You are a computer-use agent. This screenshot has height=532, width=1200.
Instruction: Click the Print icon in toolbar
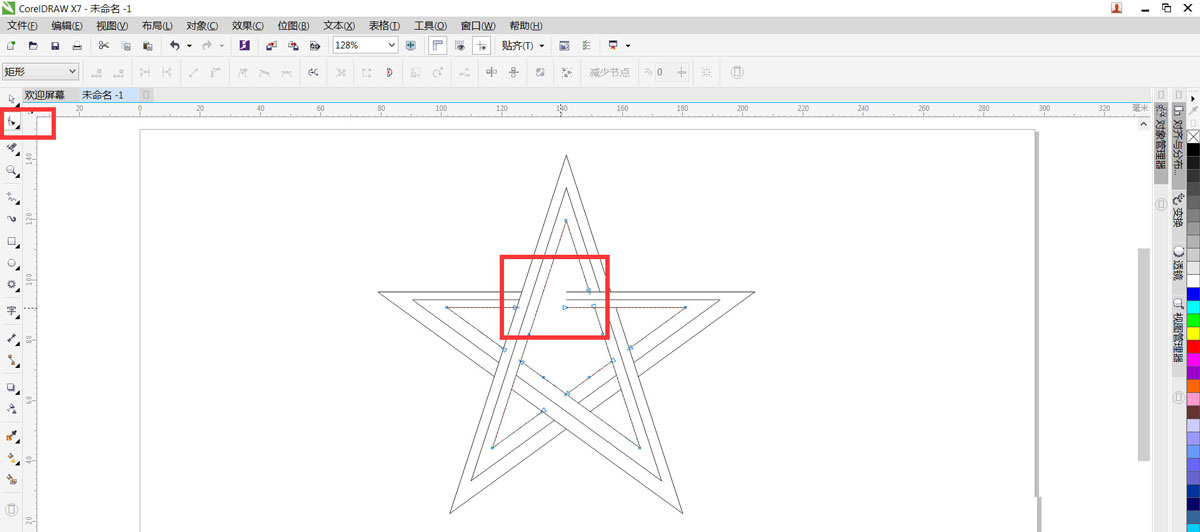pyautogui.click(x=77, y=46)
